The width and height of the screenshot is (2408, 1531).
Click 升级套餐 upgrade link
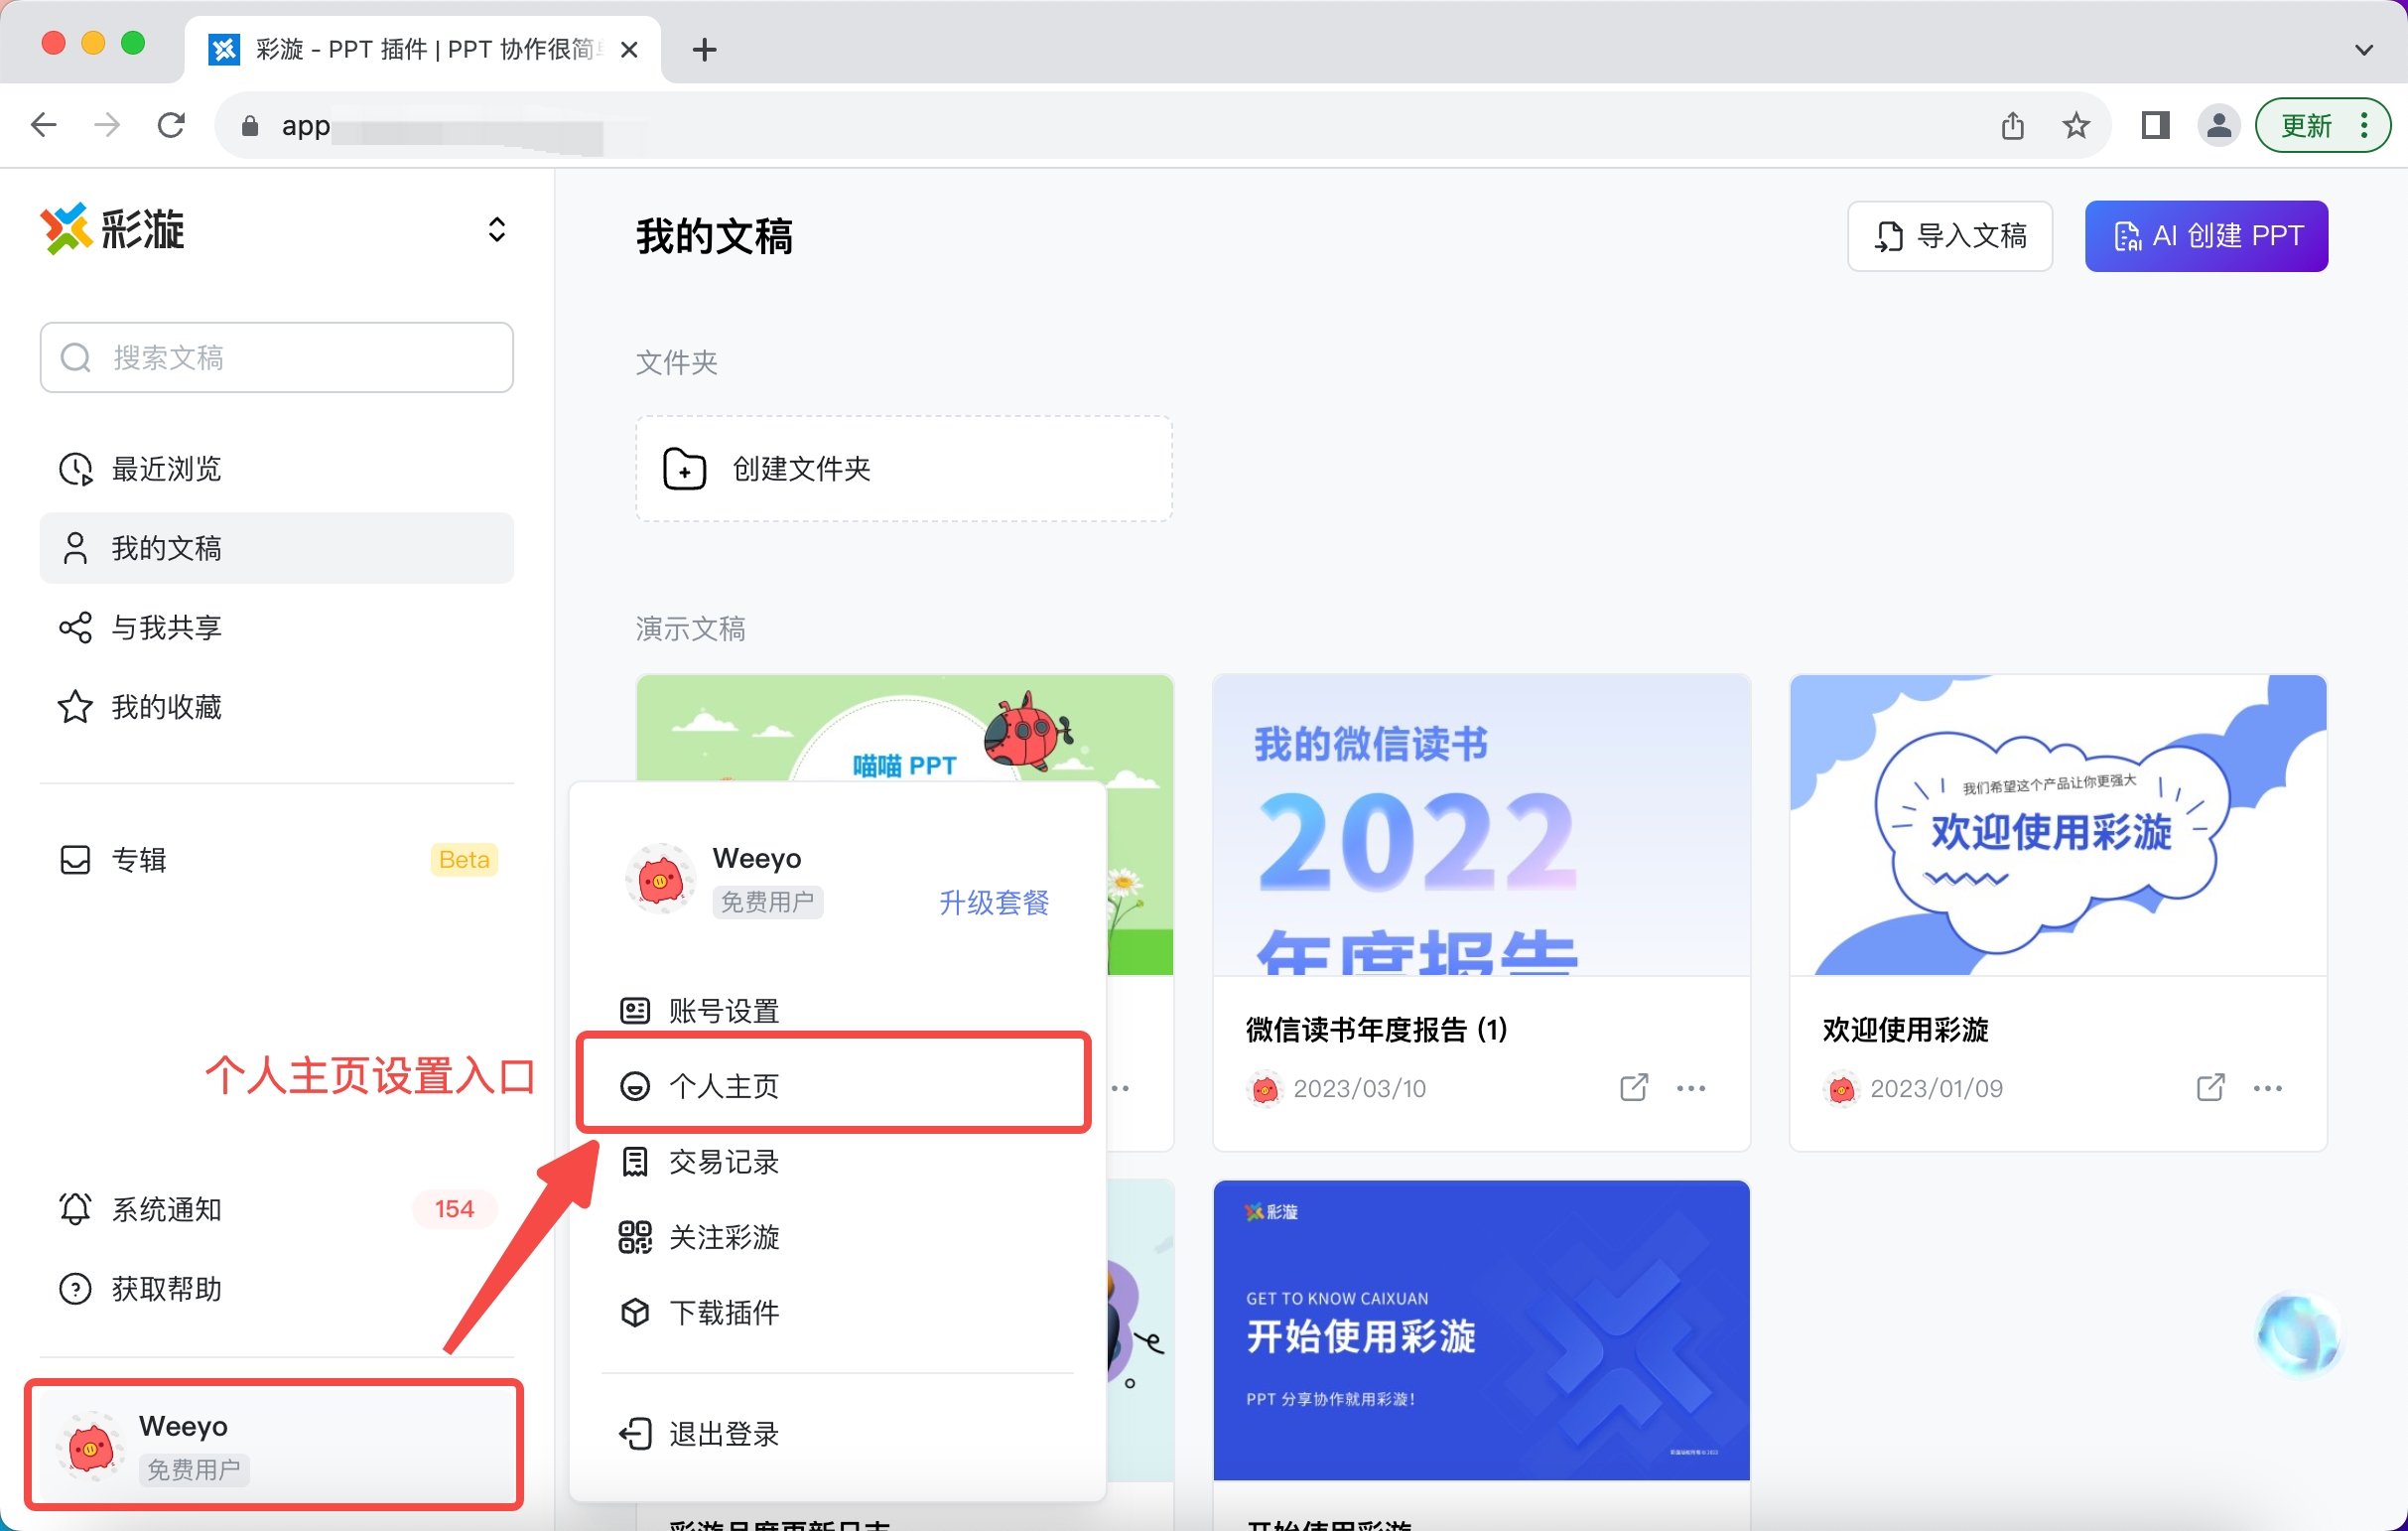coord(994,902)
